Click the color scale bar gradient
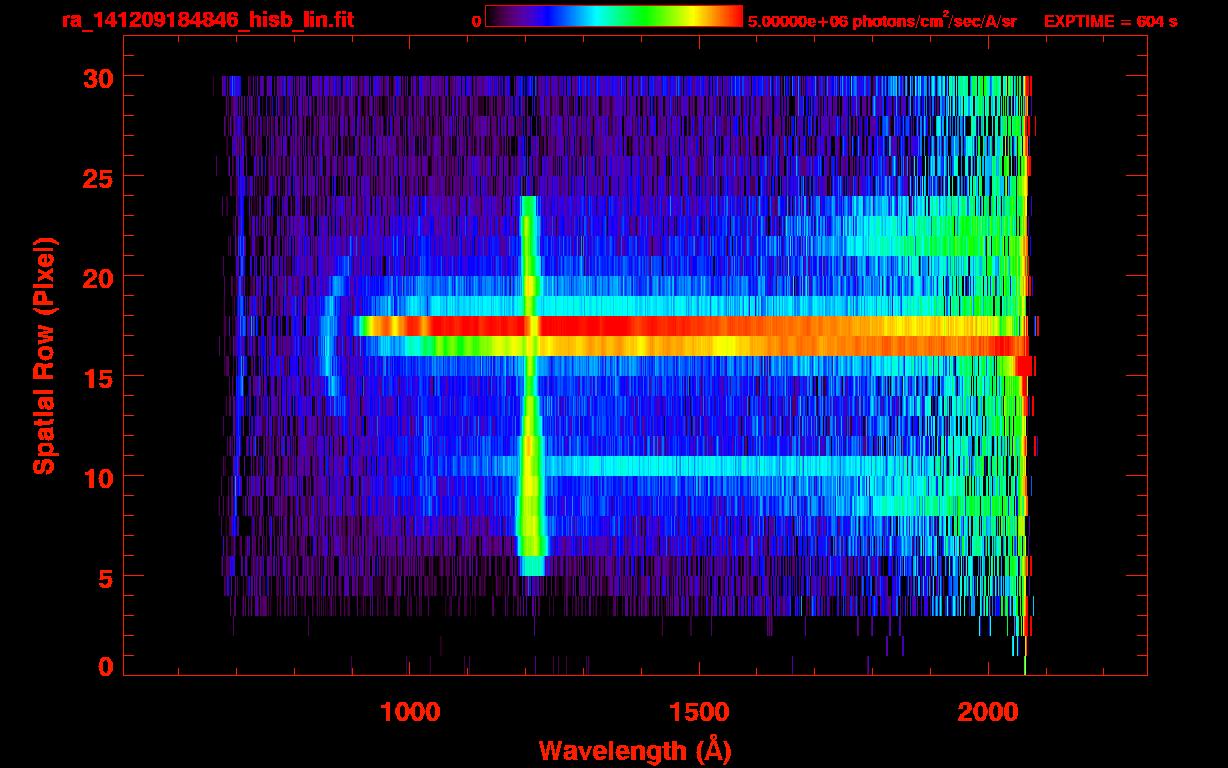Screen dimensions: 1228x768 coord(614,17)
